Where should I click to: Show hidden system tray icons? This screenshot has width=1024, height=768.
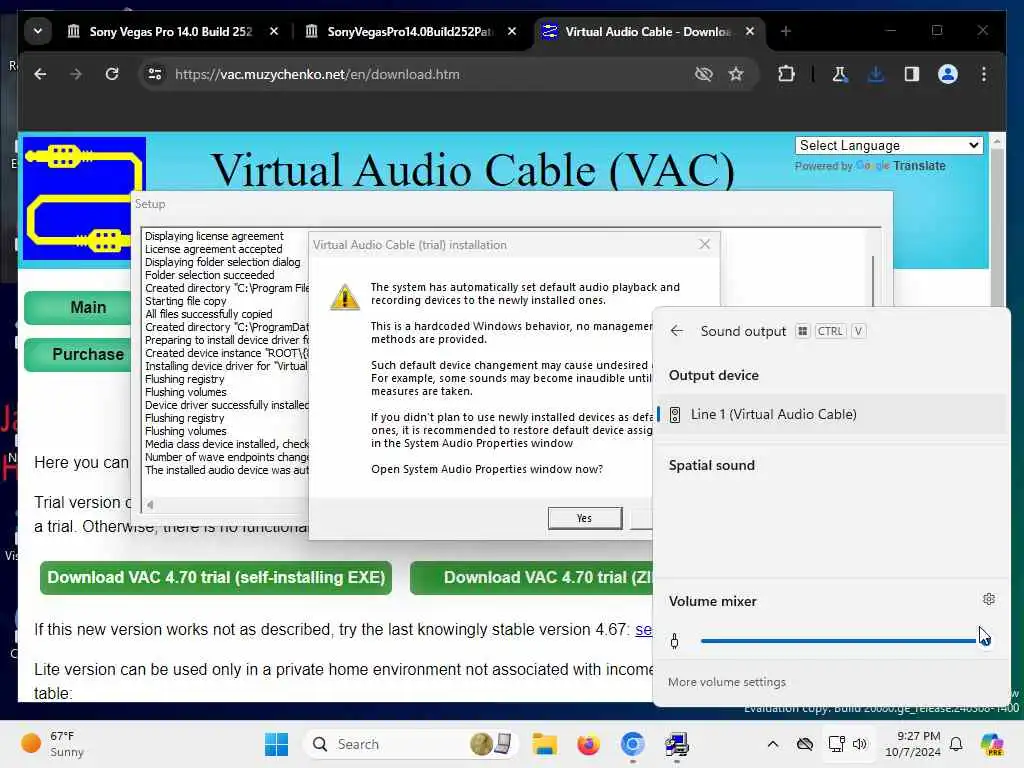tap(773, 744)
